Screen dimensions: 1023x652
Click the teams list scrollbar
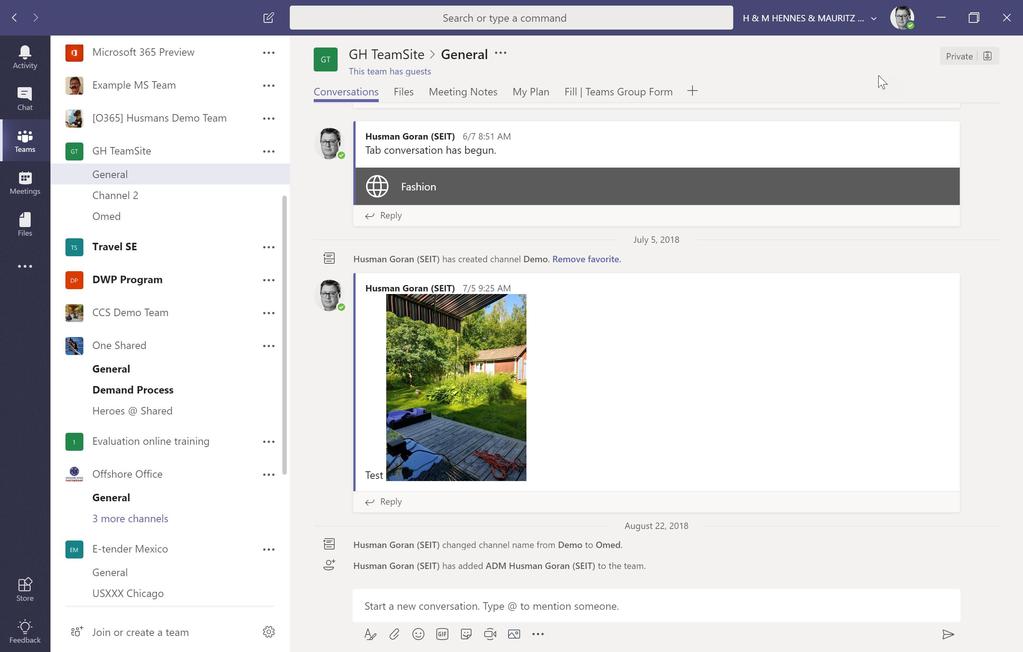(284, 335)
